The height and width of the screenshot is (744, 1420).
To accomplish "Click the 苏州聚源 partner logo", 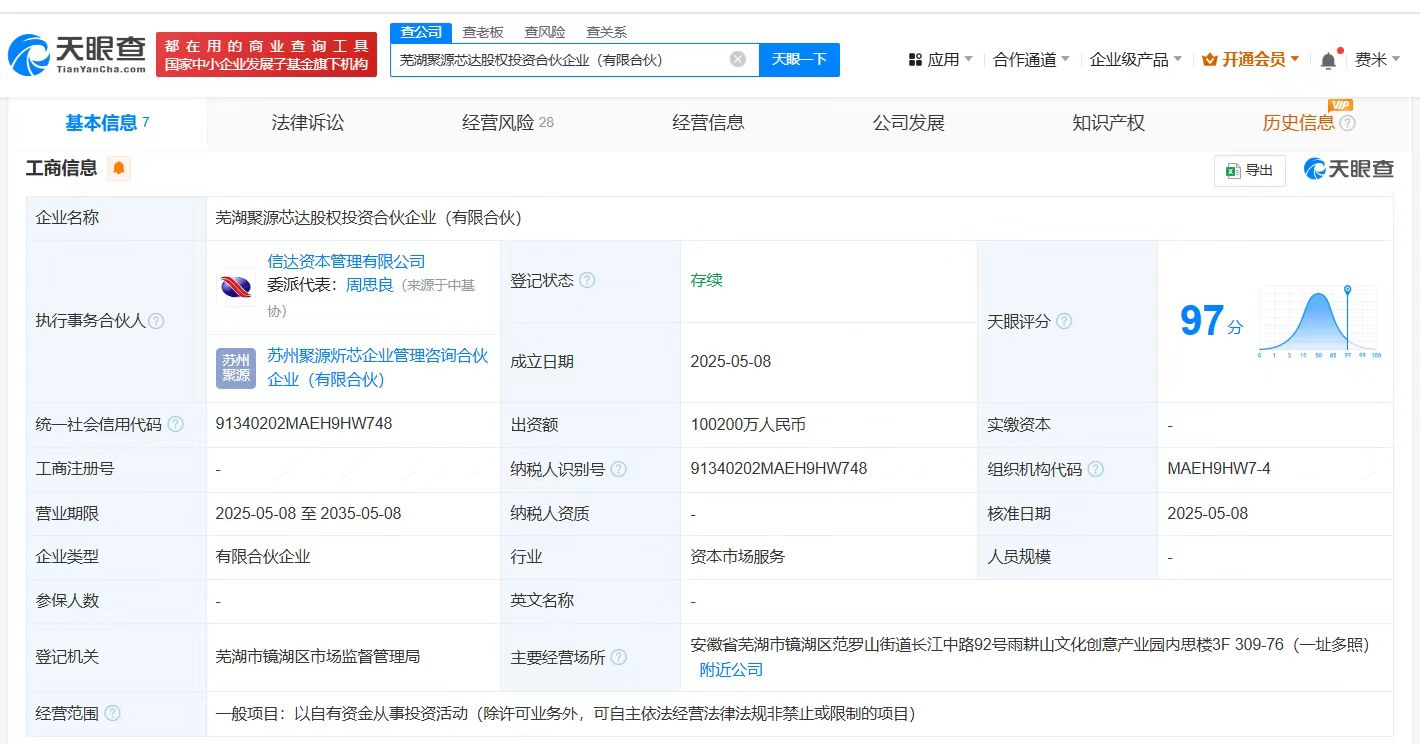I will click(x=236, y=368).
